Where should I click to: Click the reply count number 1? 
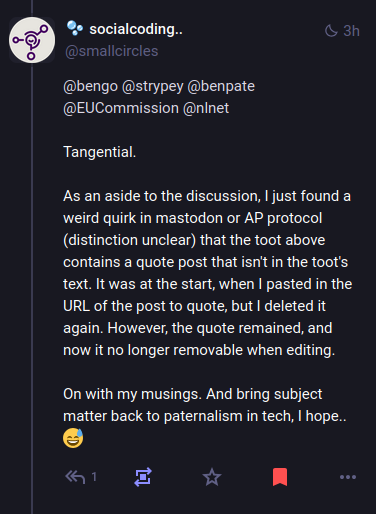click(x=94, y=477)
